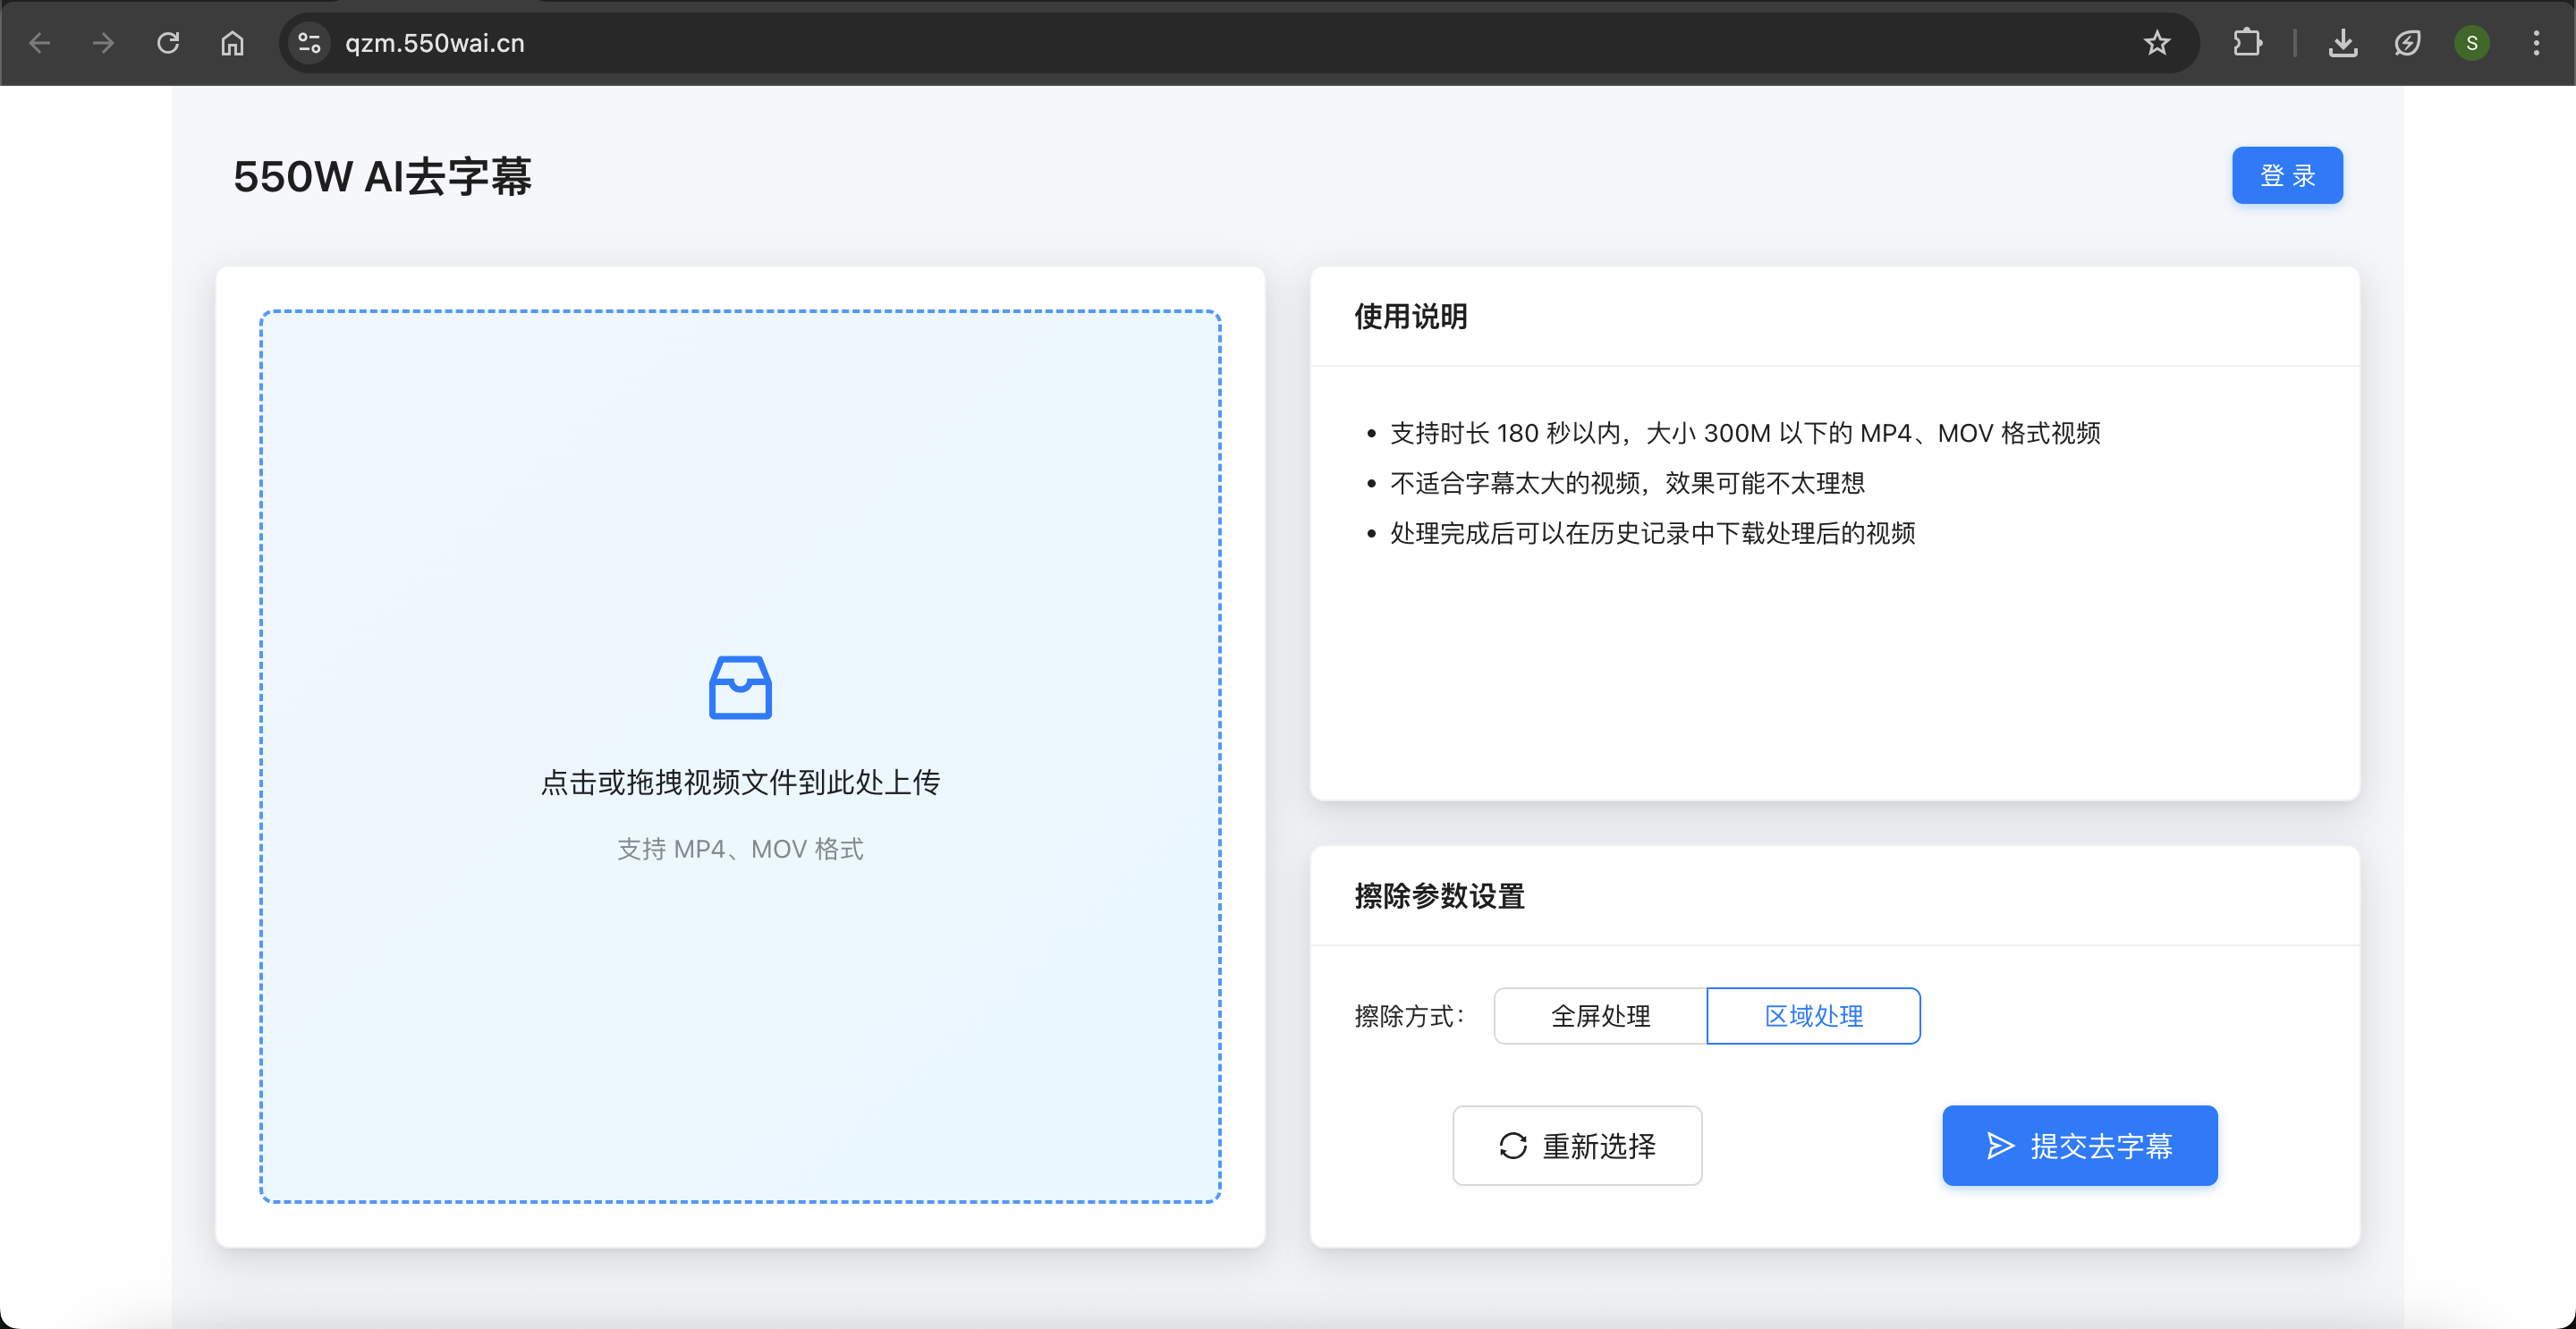Click the browser back arrow

[x=40, y=43]
